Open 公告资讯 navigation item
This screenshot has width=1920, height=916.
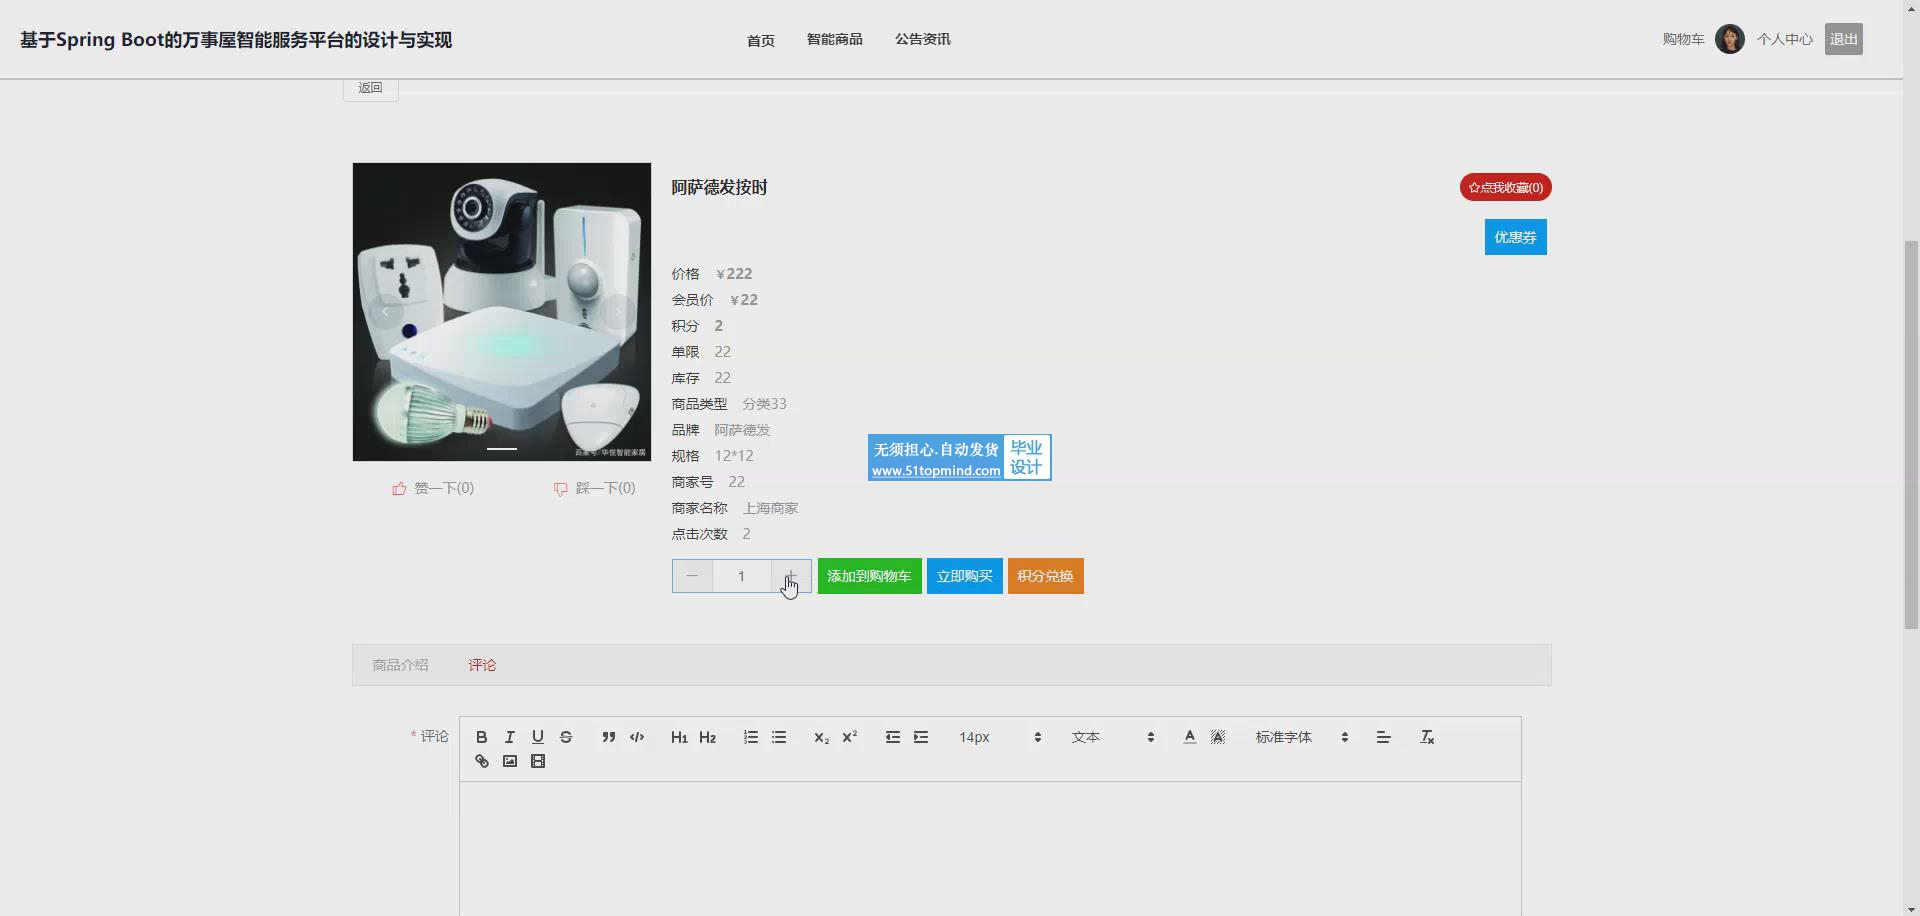(x=922, y=39)
